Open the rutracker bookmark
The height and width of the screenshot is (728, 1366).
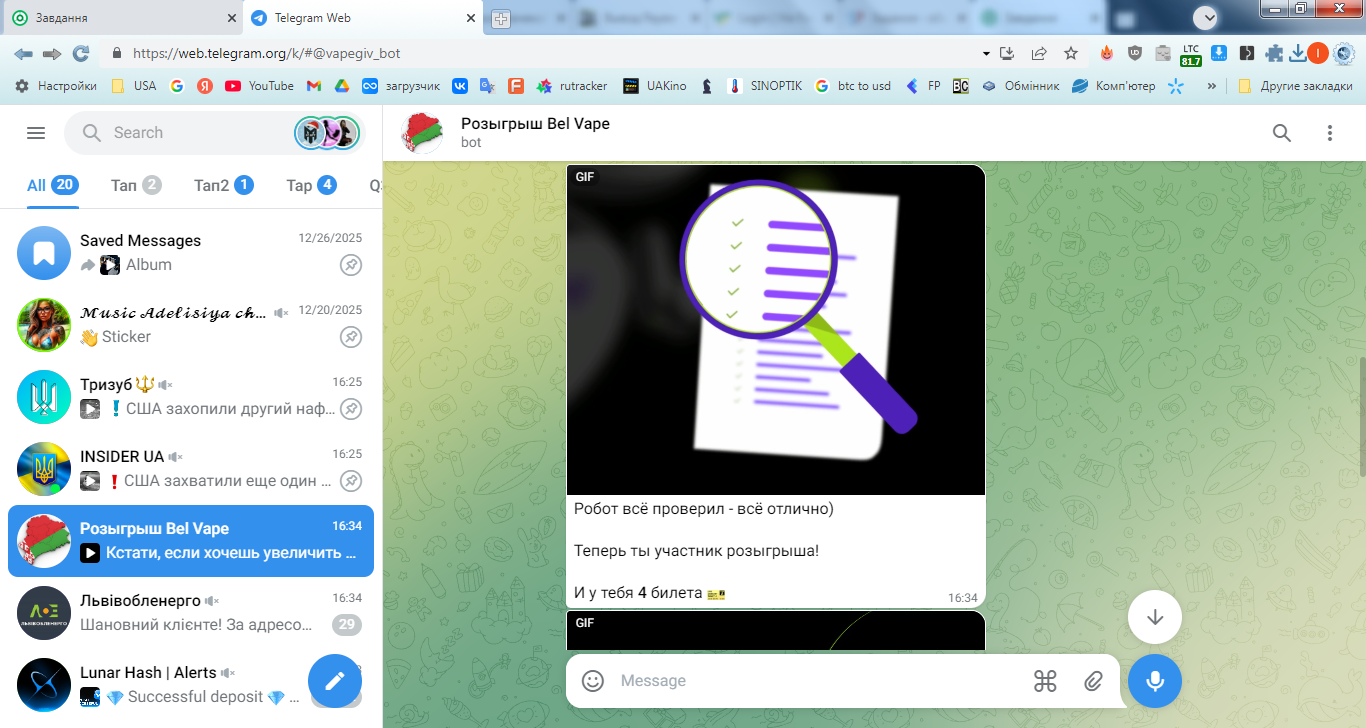pyautogui.click(x=572, y=86)
